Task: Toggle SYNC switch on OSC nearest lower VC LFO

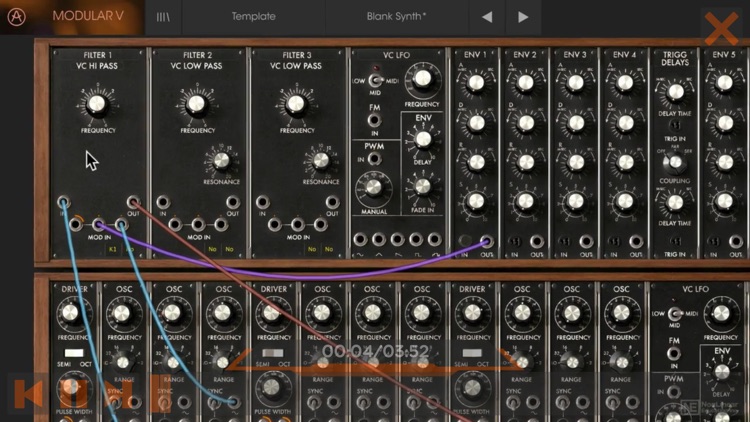Action: pos(613,402)
